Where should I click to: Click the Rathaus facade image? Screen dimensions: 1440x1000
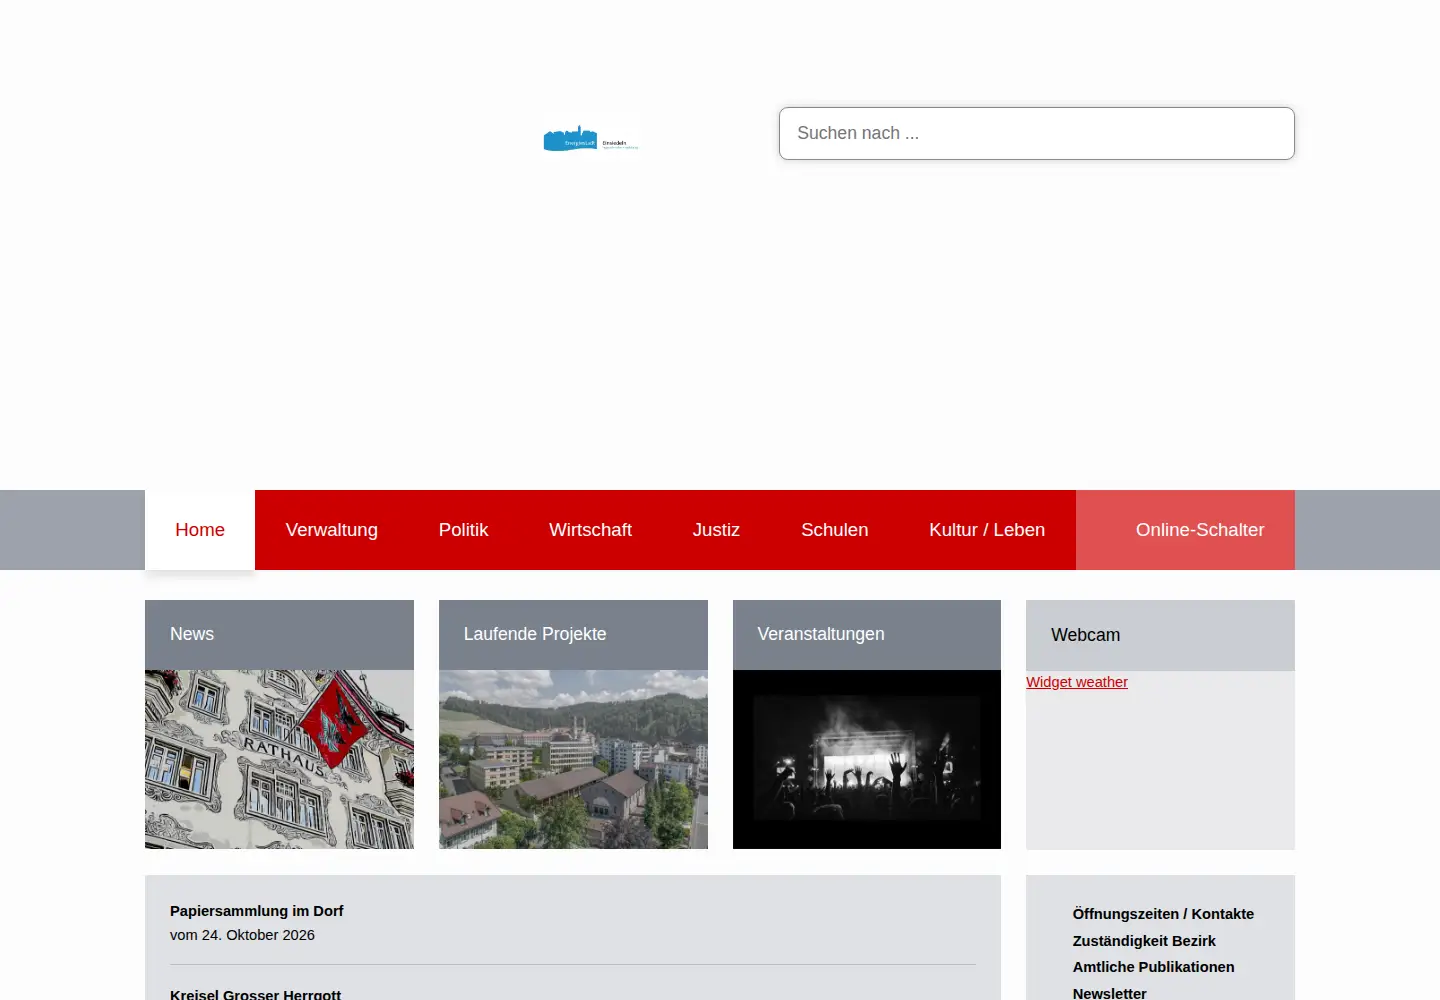(279, 759)
